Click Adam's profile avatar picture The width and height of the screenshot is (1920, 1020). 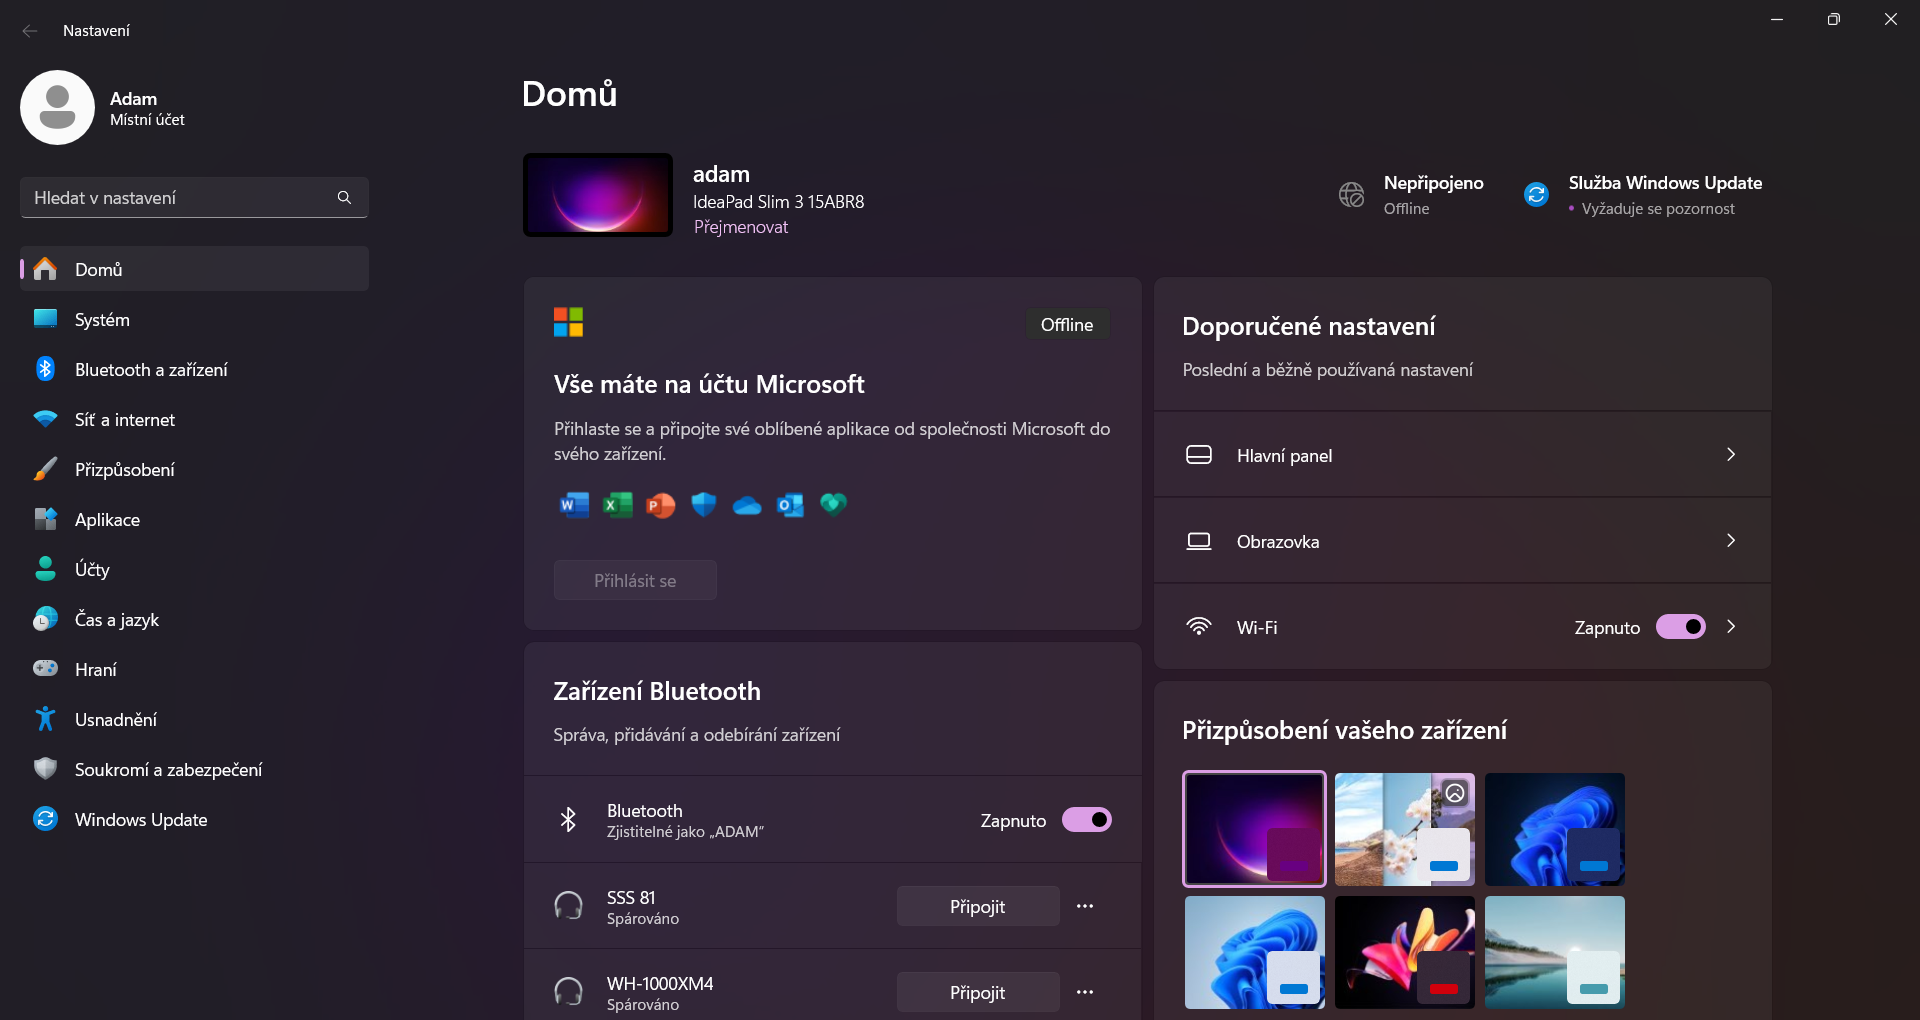pos(57,108)
